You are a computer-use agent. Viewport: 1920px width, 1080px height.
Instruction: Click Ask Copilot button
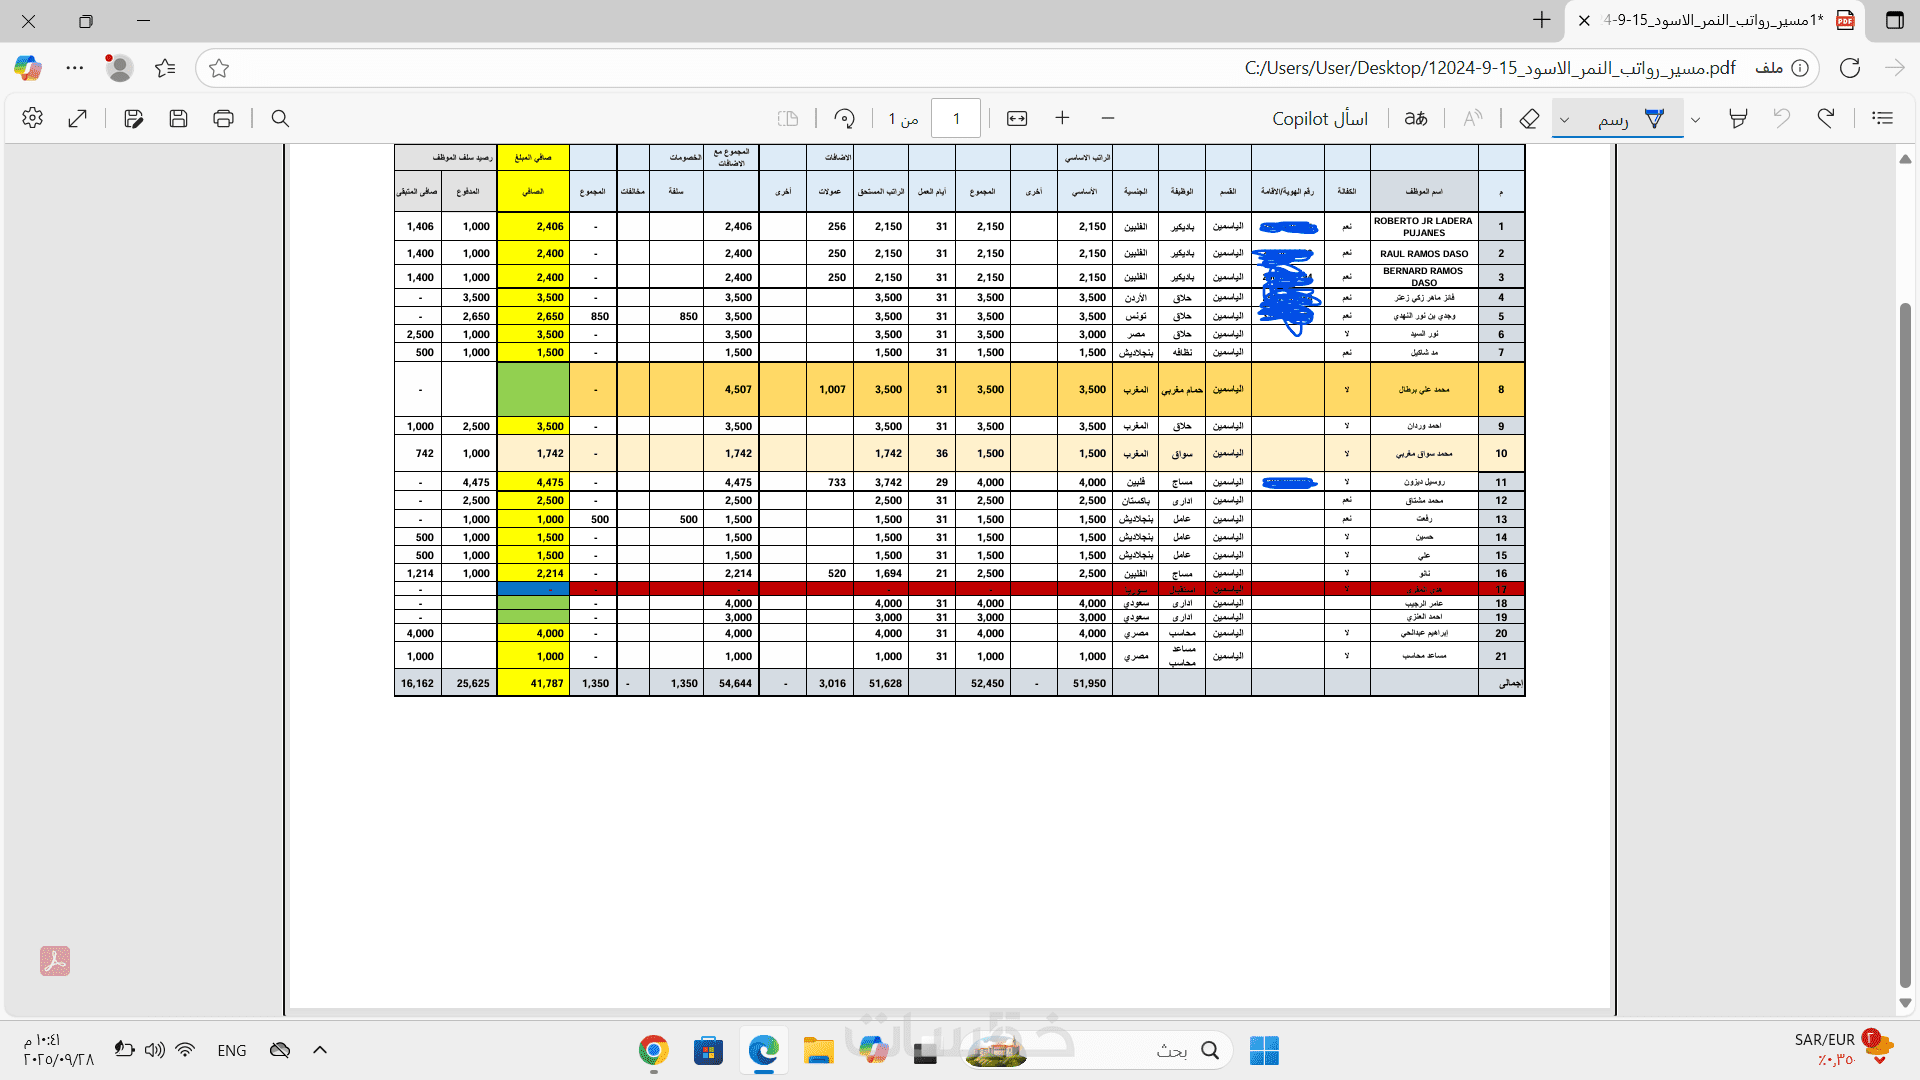click(x=1320, y=118)
